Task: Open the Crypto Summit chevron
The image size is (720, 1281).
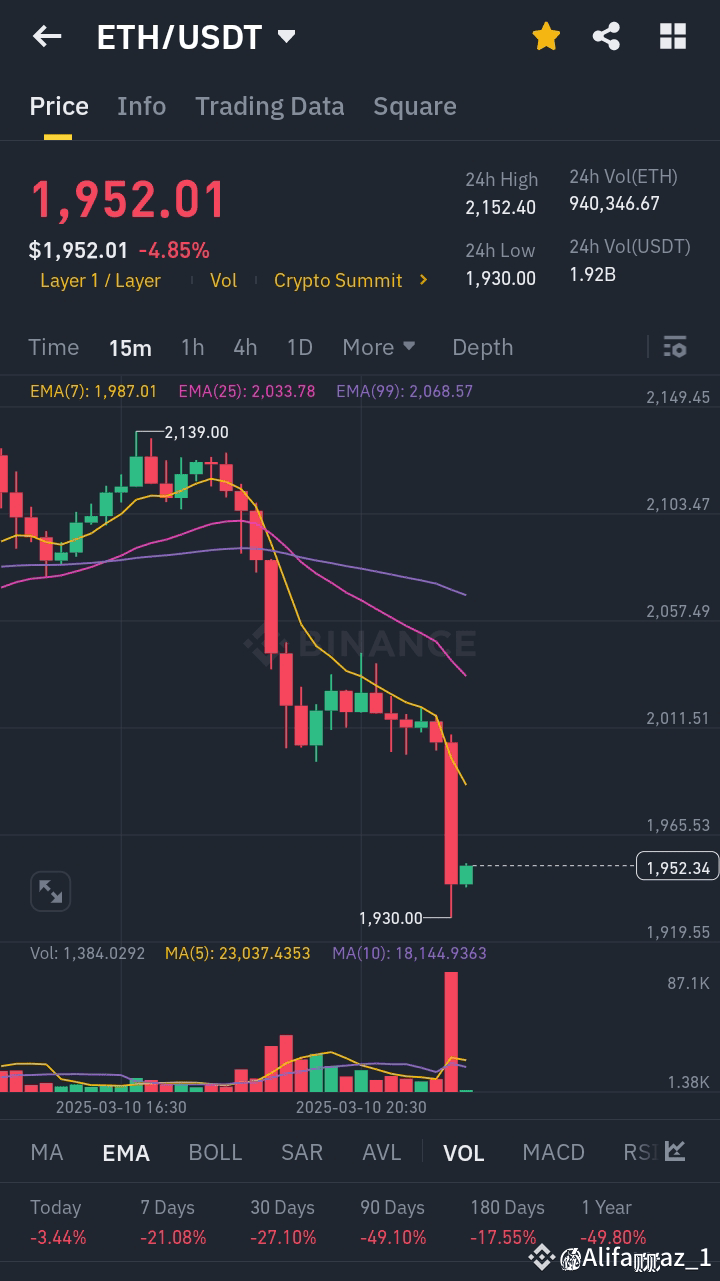Action: [x=422, y=281]
